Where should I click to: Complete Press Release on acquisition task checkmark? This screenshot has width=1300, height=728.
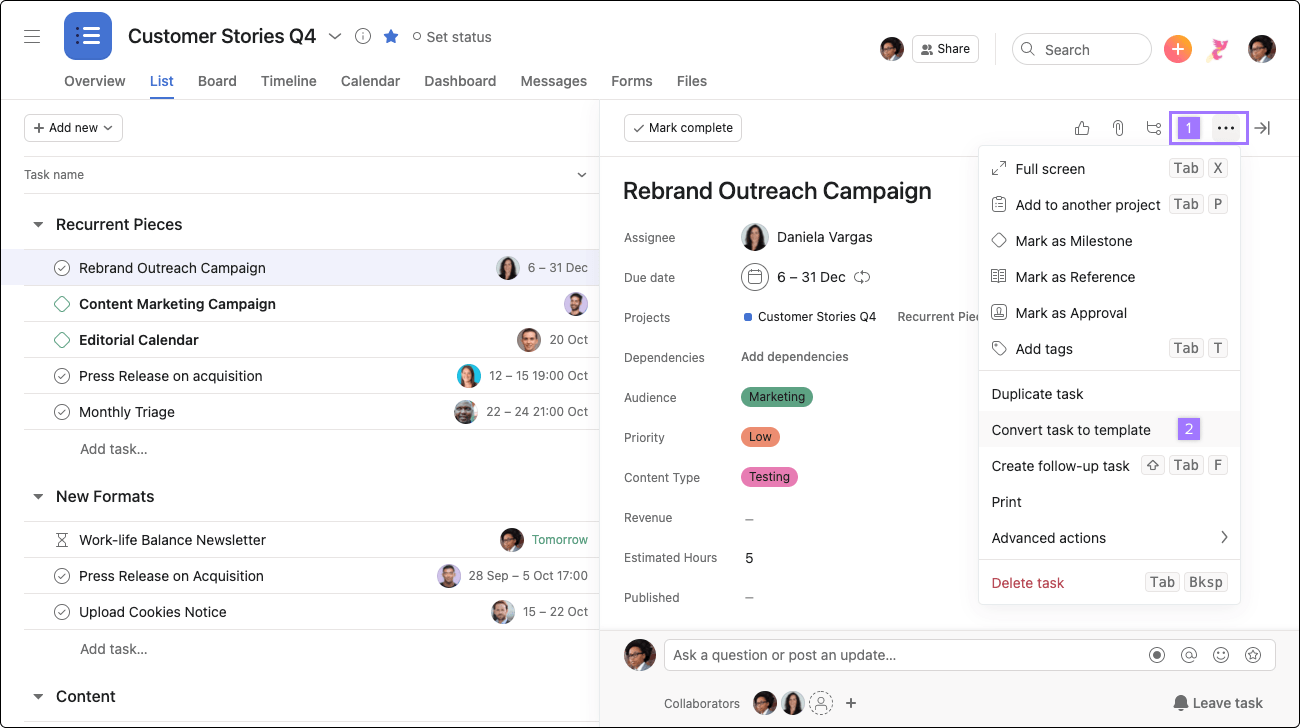pos(62,376)
